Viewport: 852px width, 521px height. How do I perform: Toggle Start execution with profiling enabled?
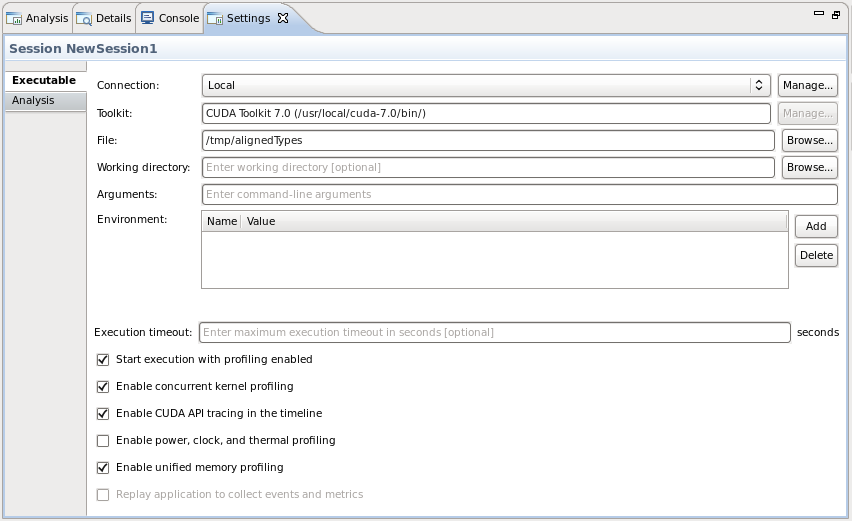point(103,360)
